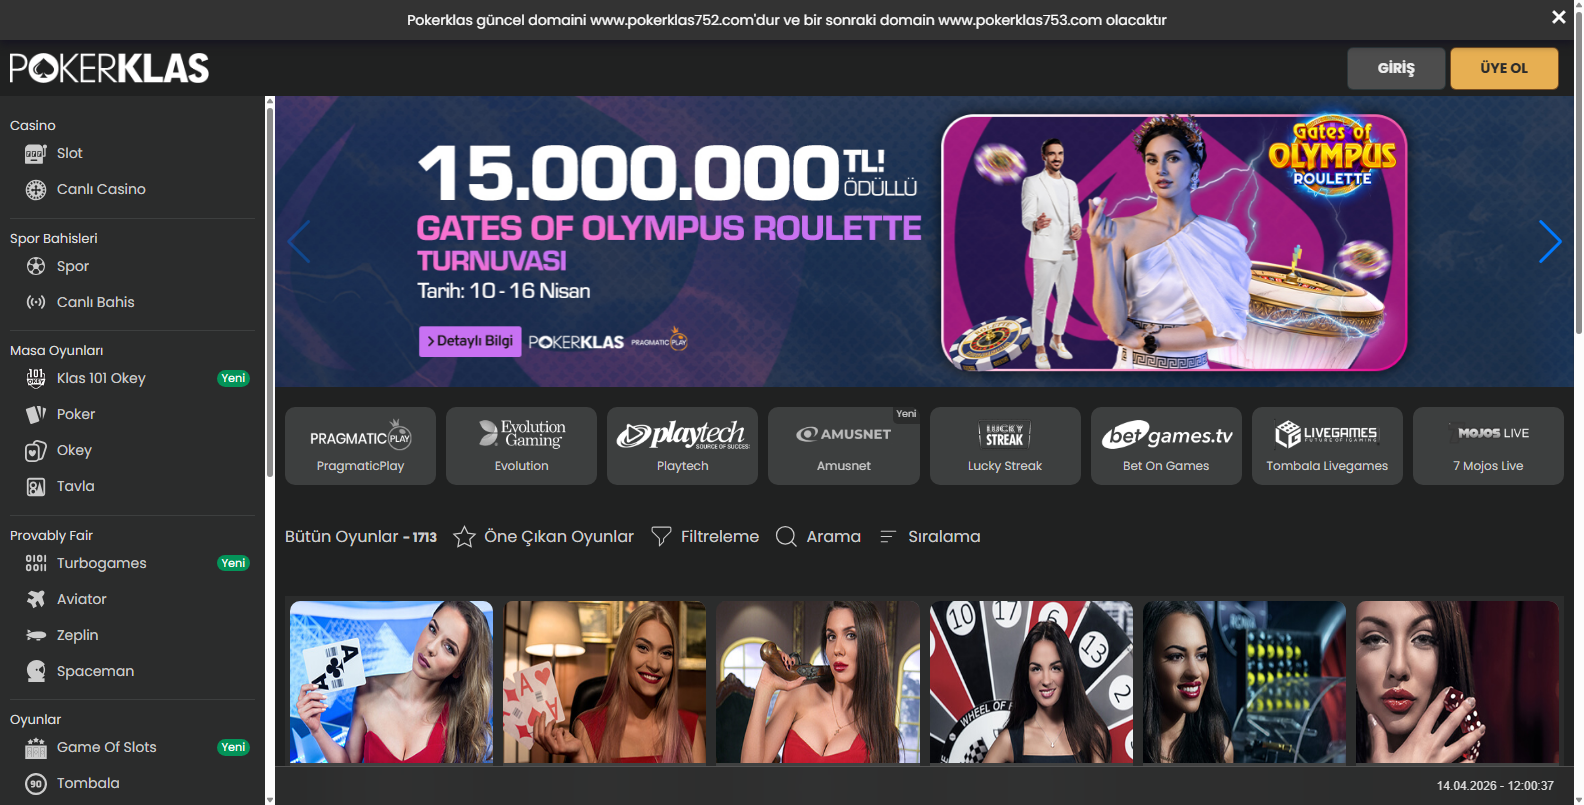Open the wheel of fortune game thumbnail

1031,682
